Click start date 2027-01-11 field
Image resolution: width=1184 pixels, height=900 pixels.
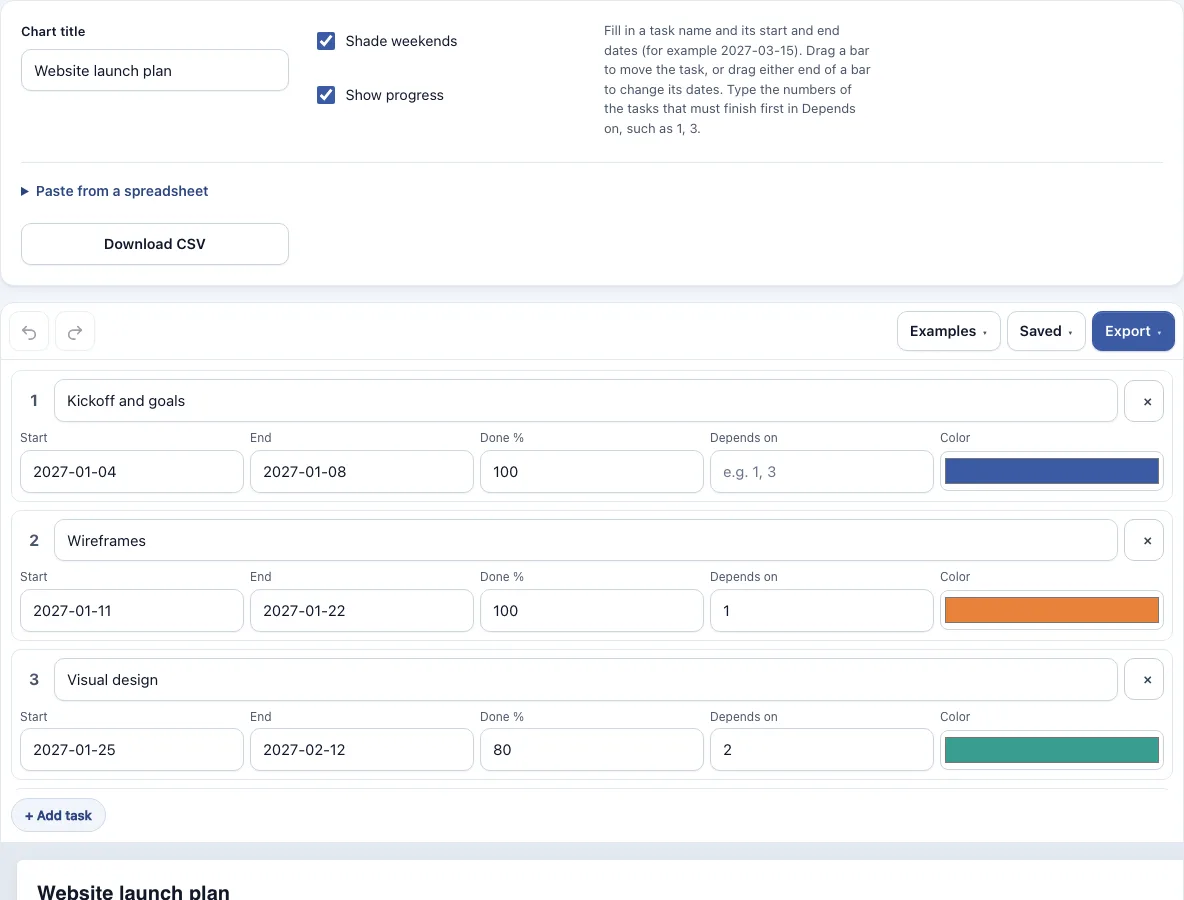[x=131, y=611]
